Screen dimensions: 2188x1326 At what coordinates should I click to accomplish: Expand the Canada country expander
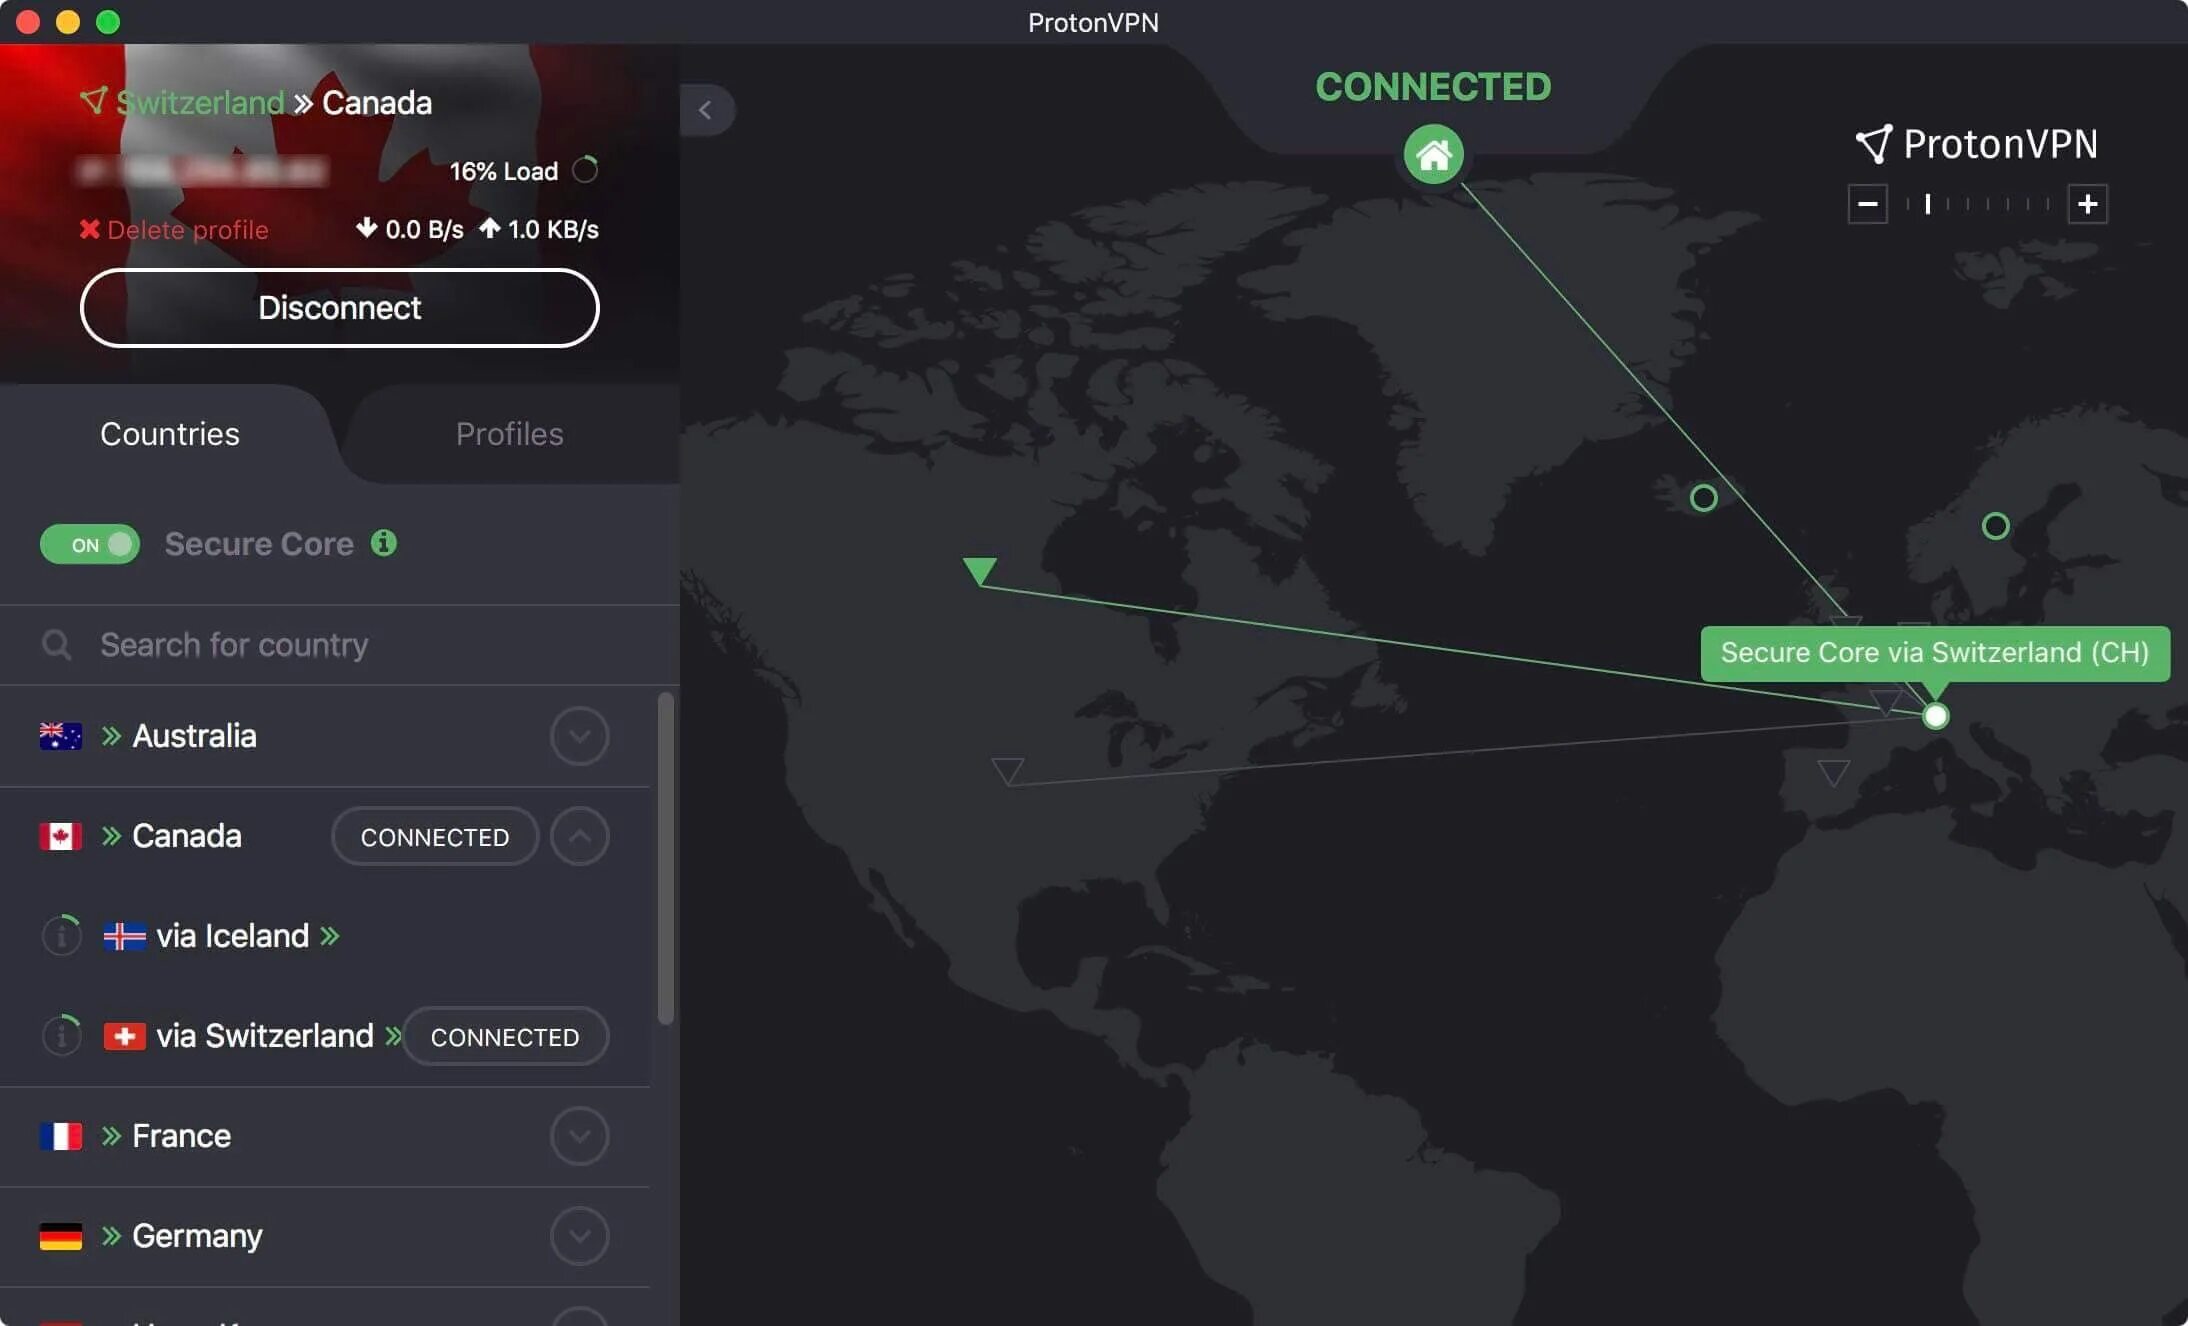click(580, 835)
